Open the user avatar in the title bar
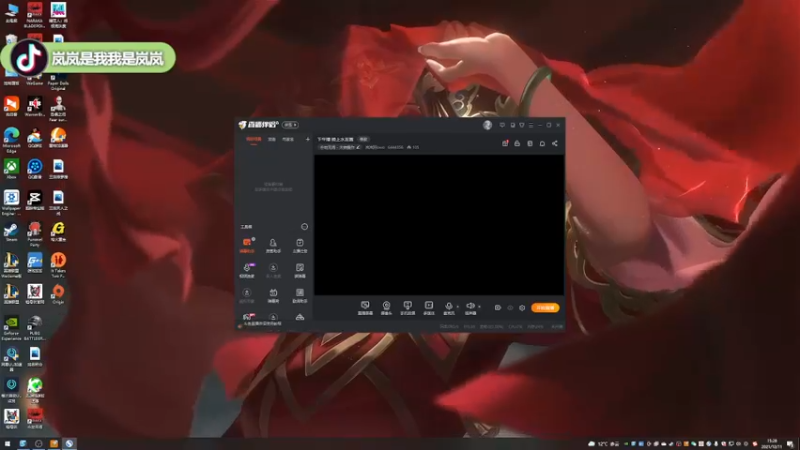This screenshot has height=450, width=800. click(x=487, y=125)
